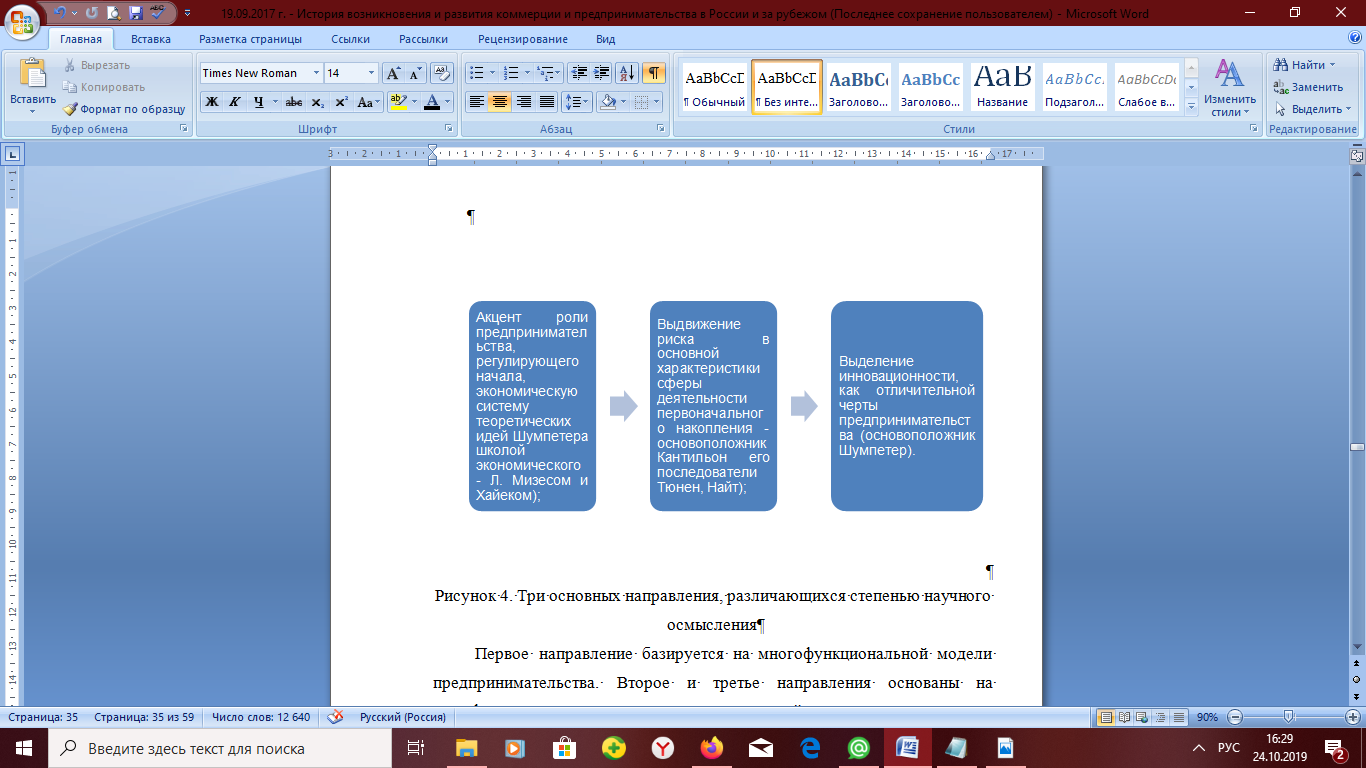Copy selection with Копировать
The width and height of the screenshot is (1366, 768).
click(104, 87)
